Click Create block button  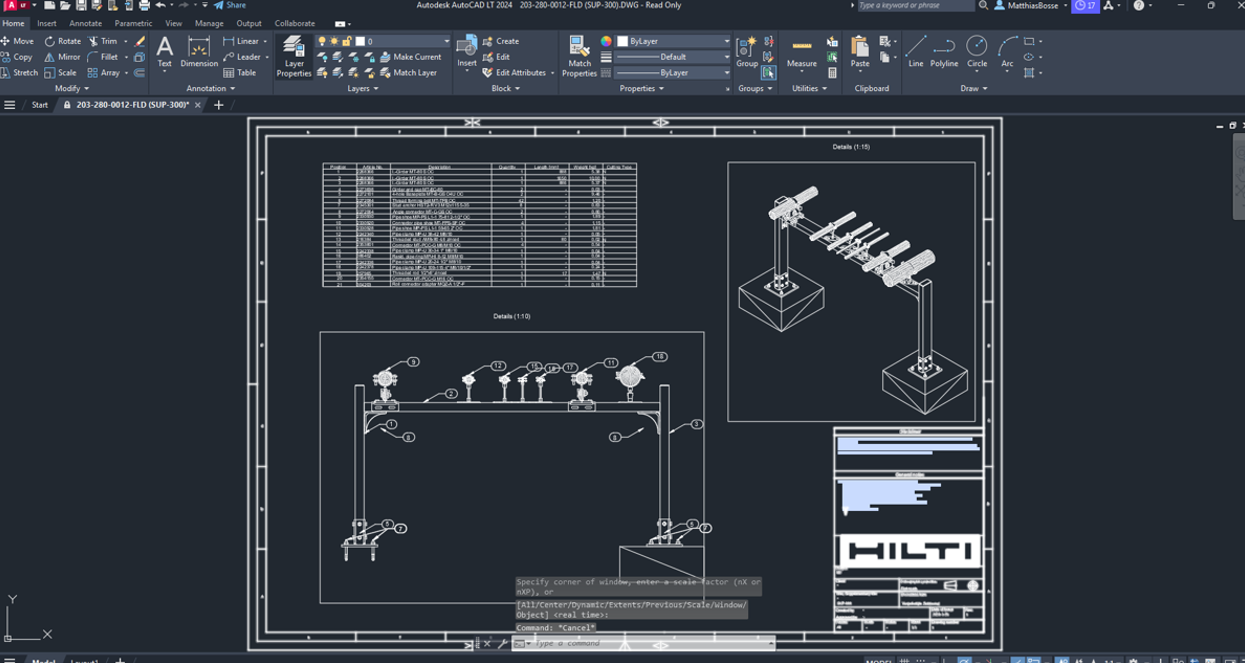(501, 41)
